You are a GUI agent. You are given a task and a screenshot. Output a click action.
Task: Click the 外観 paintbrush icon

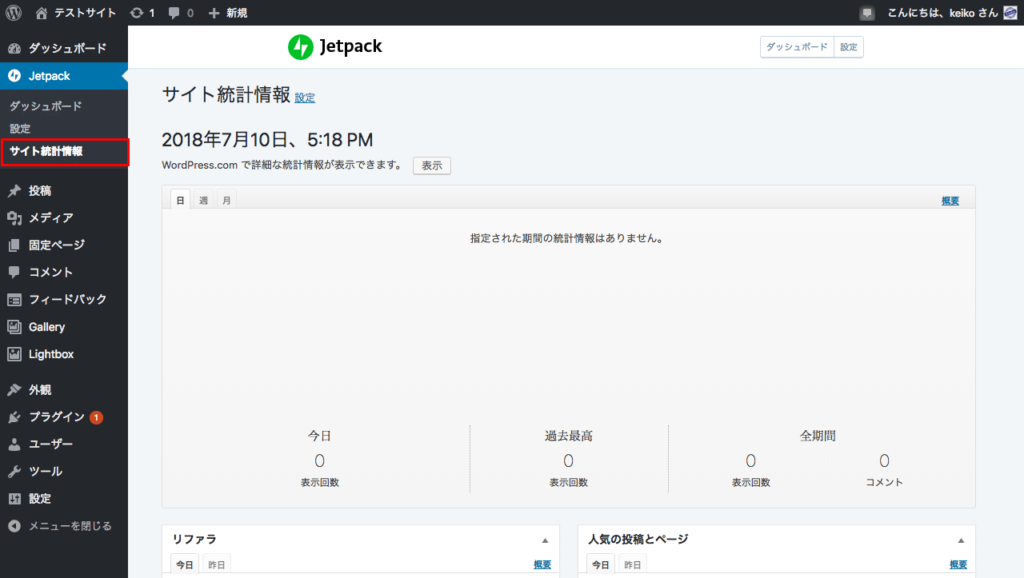[14, 390]
